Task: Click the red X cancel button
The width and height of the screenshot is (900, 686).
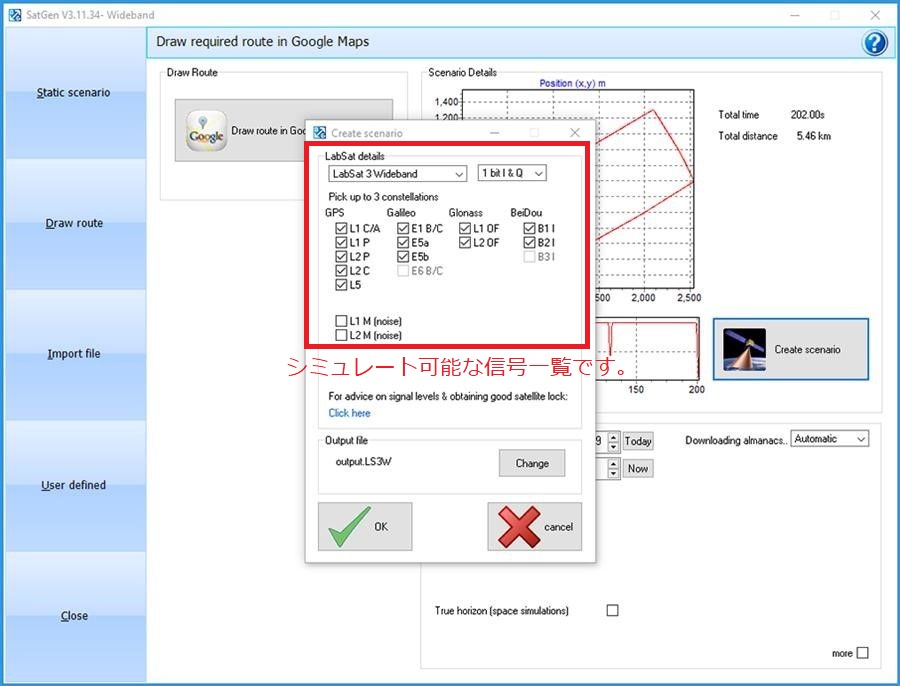Action: [534, 526]
